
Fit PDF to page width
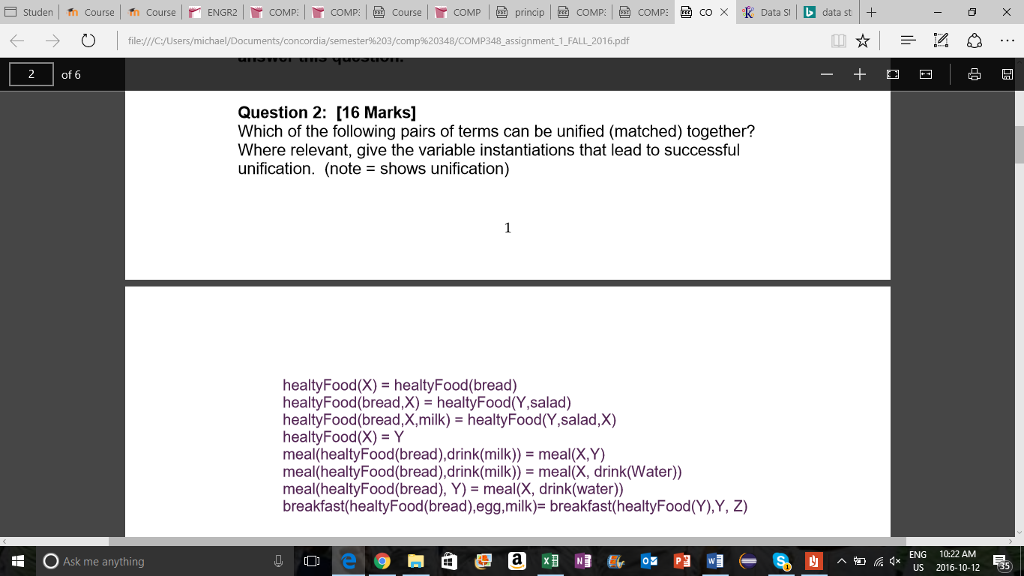pos(926,74)
